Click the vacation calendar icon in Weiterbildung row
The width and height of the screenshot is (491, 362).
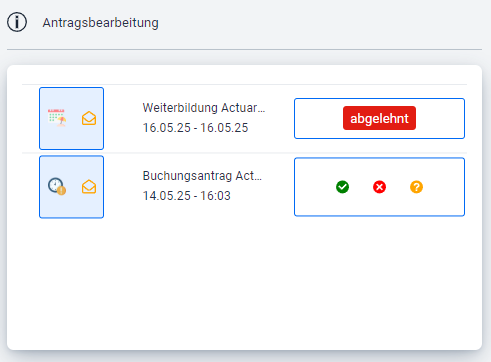tap(57, 118)
